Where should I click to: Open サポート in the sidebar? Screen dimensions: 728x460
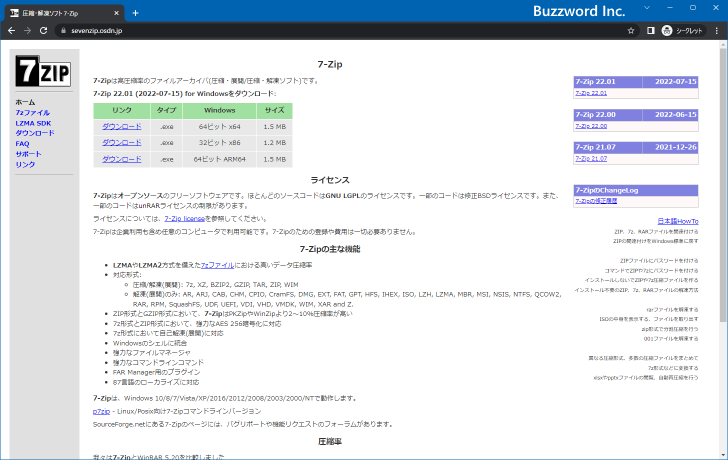(28, 154)
